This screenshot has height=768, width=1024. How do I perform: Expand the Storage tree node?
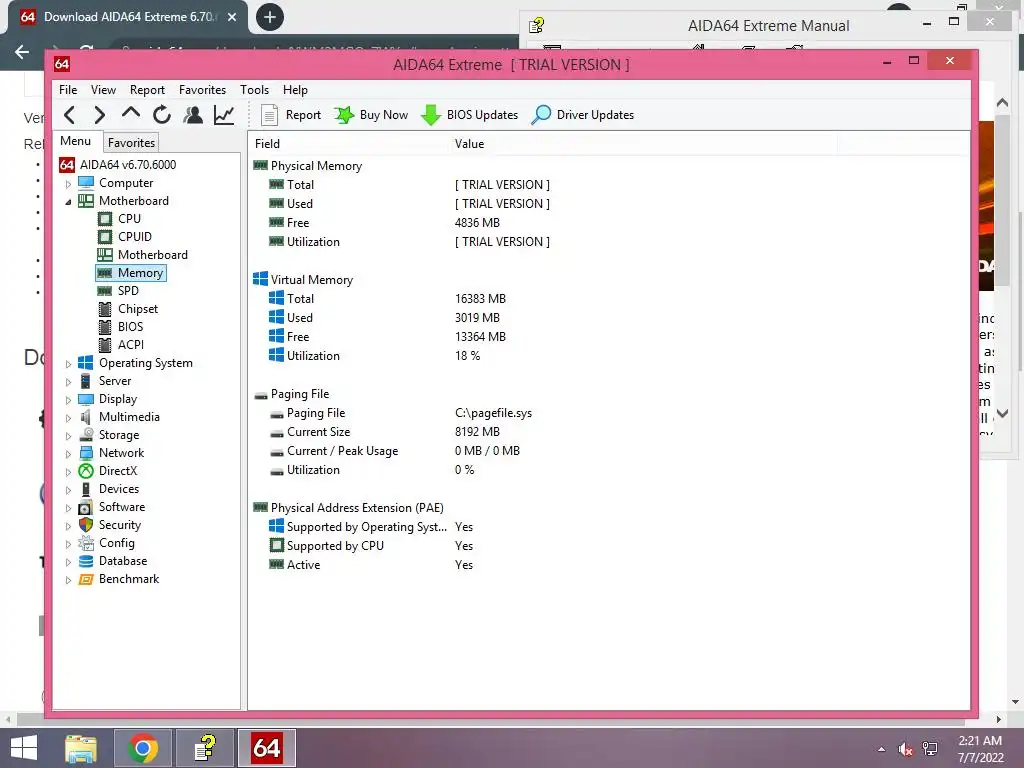pos(68,436)
